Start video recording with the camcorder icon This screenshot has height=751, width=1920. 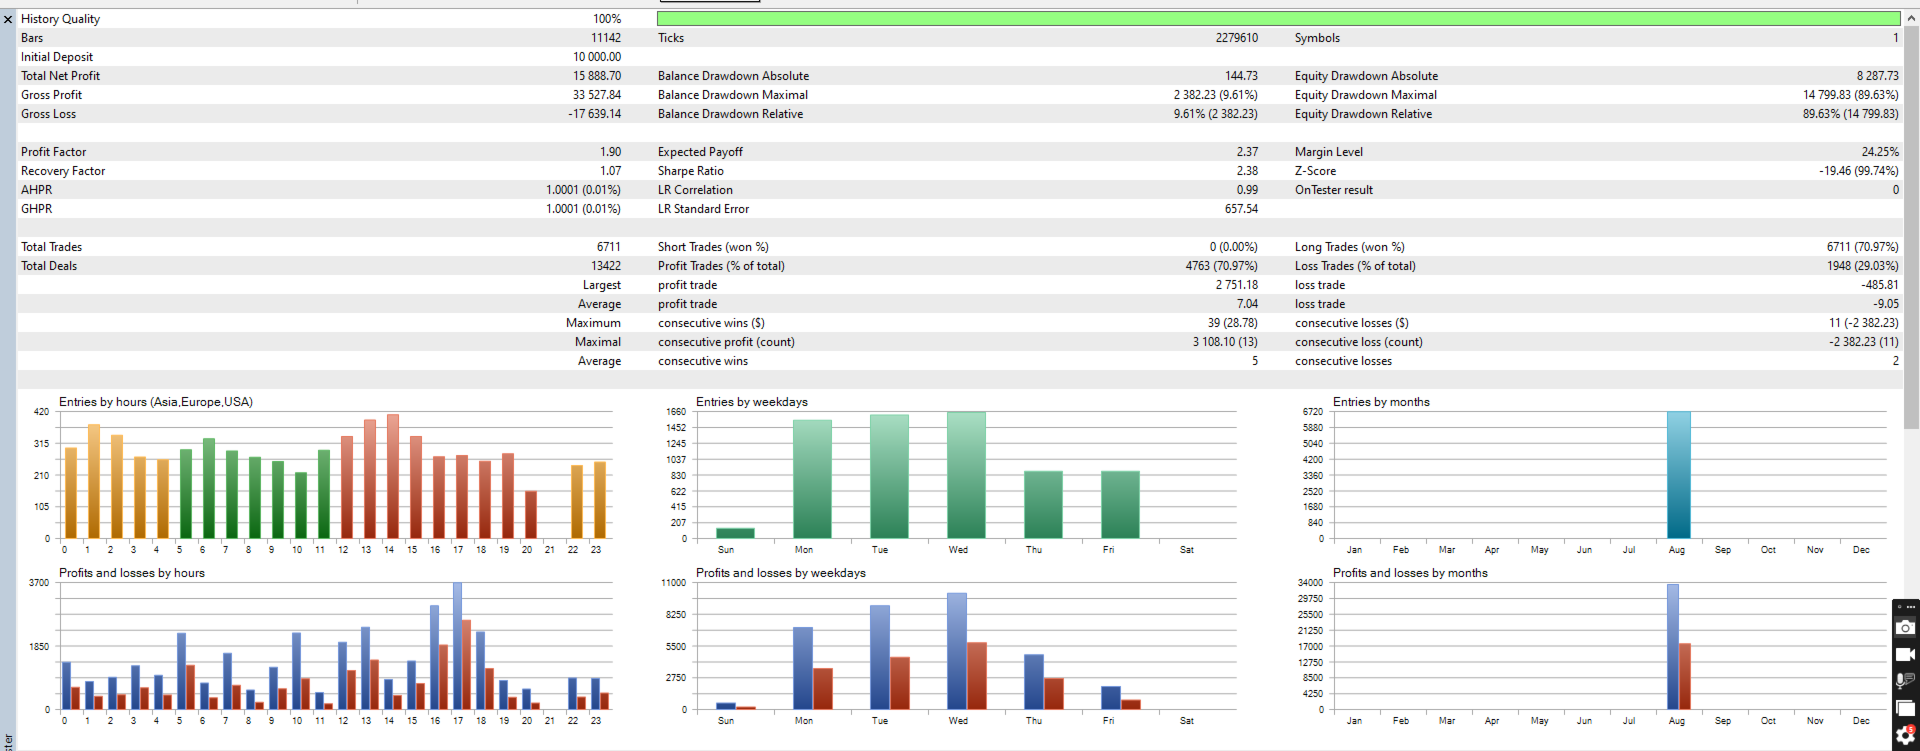point(1905,655)
